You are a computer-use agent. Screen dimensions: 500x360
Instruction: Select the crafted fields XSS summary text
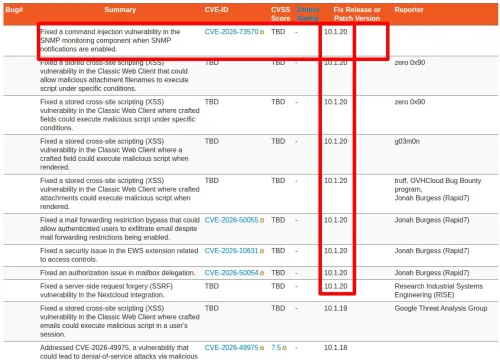[120, 115]
